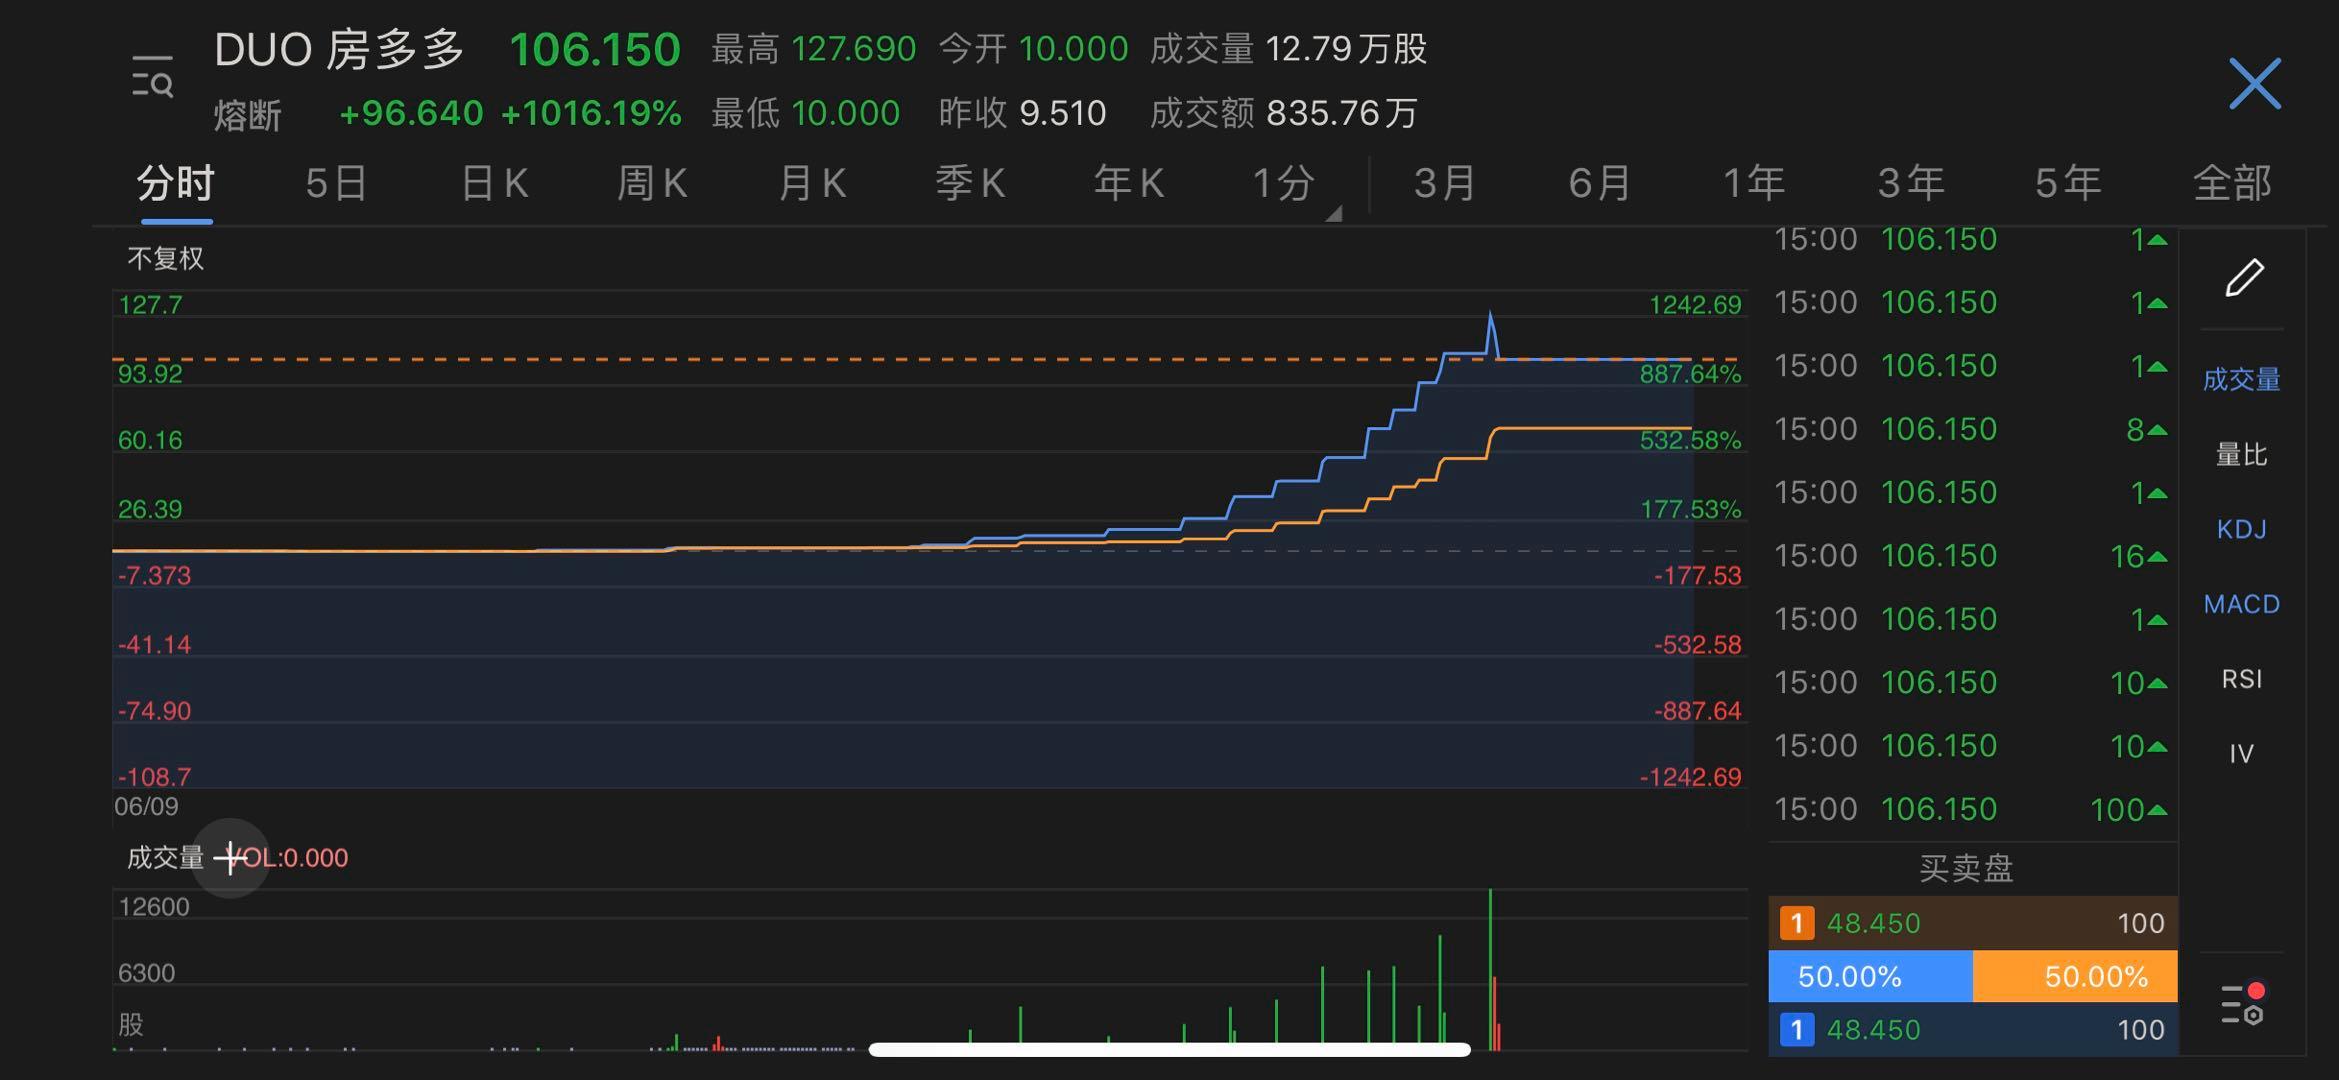Select the pencil drawing tool
Viewport: 2339px width, 1080px height.
(2244, 277)
